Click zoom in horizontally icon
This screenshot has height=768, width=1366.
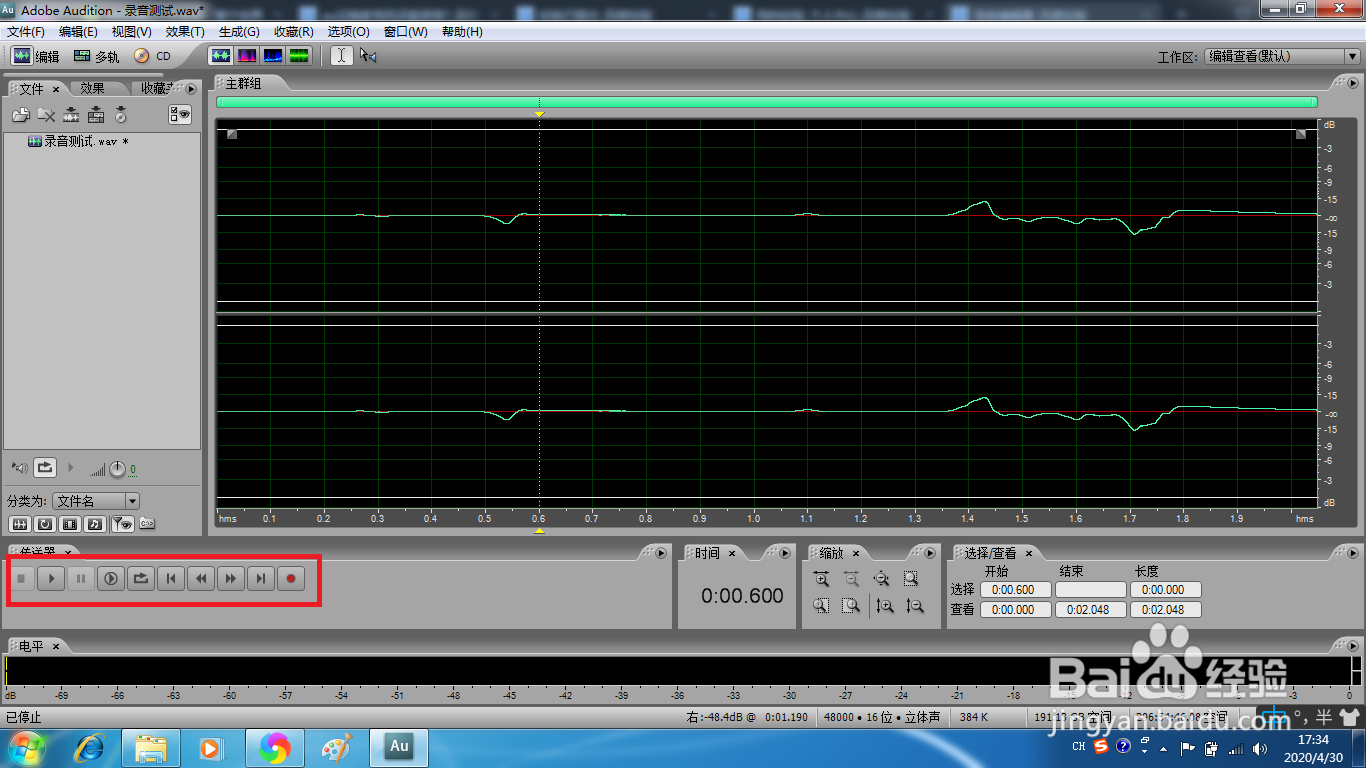821,578
